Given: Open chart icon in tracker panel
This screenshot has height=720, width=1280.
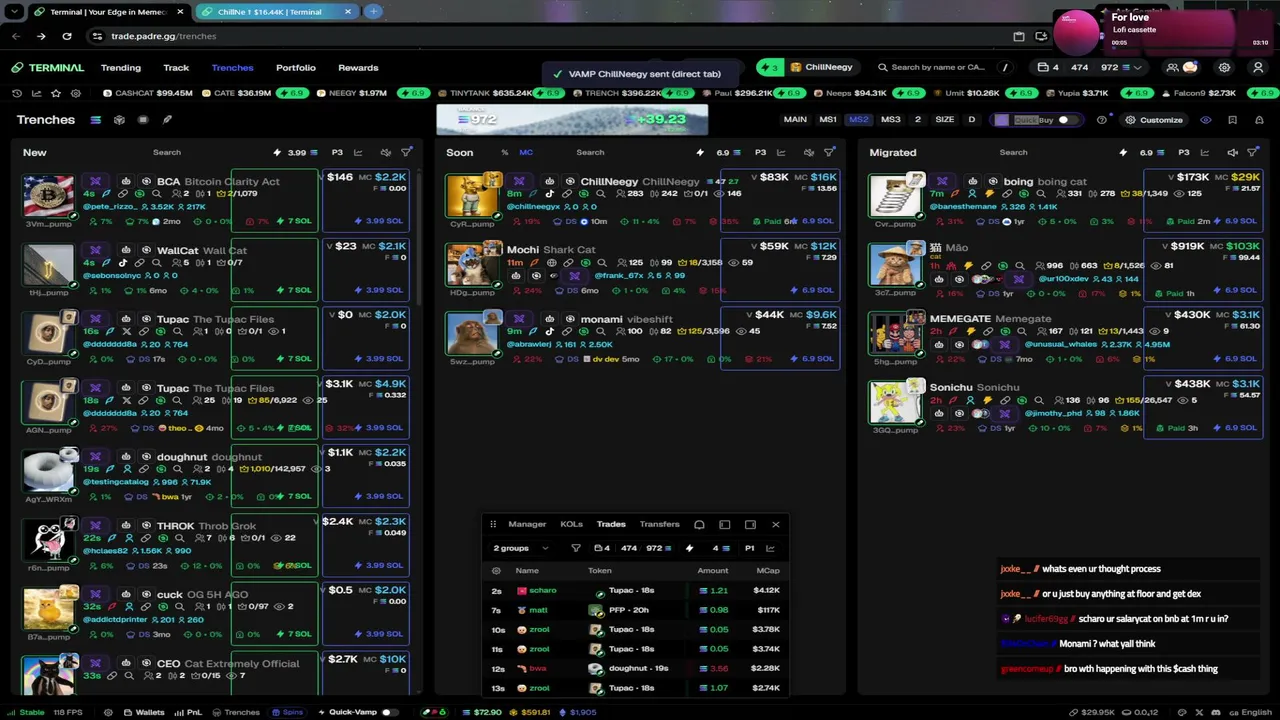Looking at the screenshot, I should [x=770, y=548].
